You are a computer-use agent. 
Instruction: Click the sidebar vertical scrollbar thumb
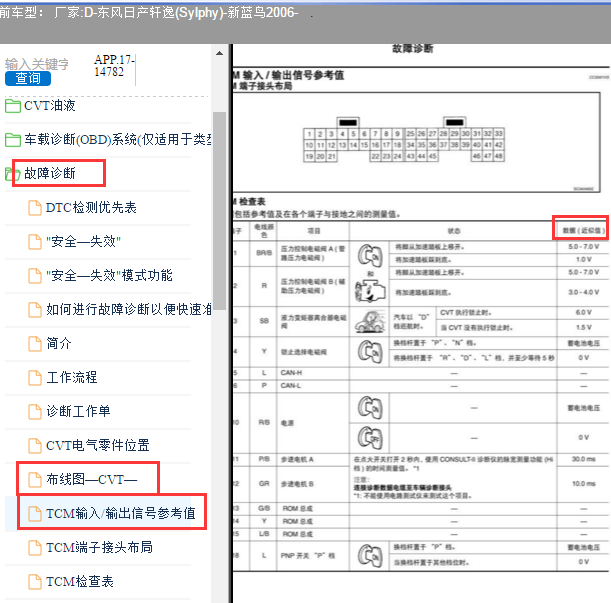[219, 210]
